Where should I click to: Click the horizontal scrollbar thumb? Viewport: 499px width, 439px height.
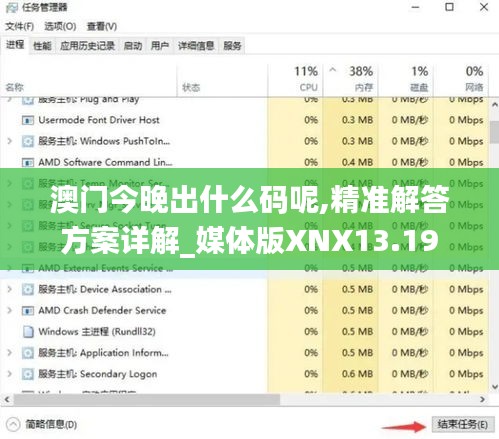point(147,399)
